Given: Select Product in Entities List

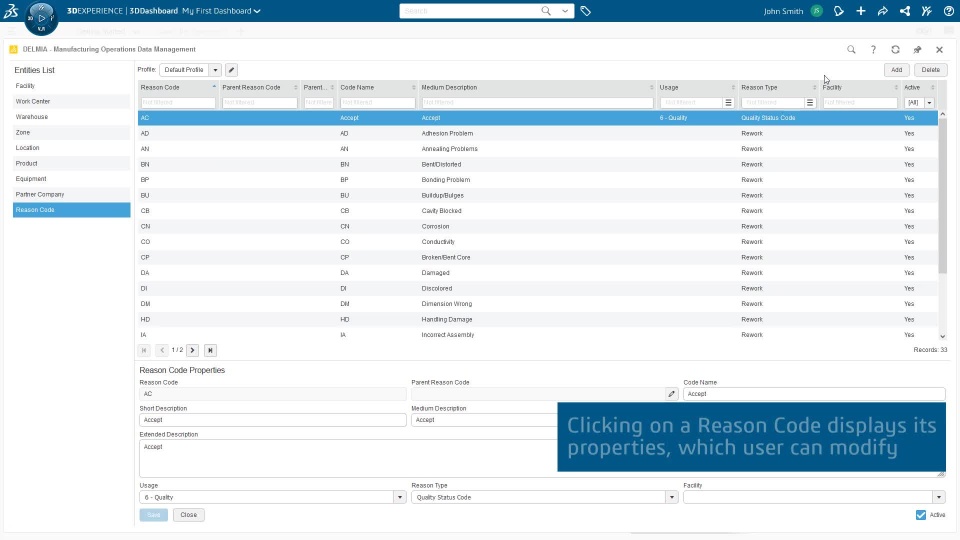Looking at the screenshot, I should coord(72,163).
